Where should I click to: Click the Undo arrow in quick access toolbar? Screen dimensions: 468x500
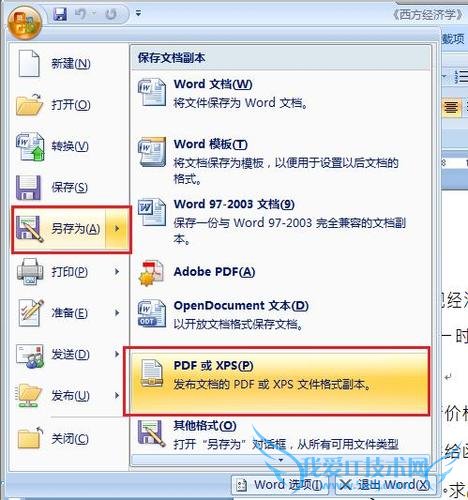coord(80,14)
